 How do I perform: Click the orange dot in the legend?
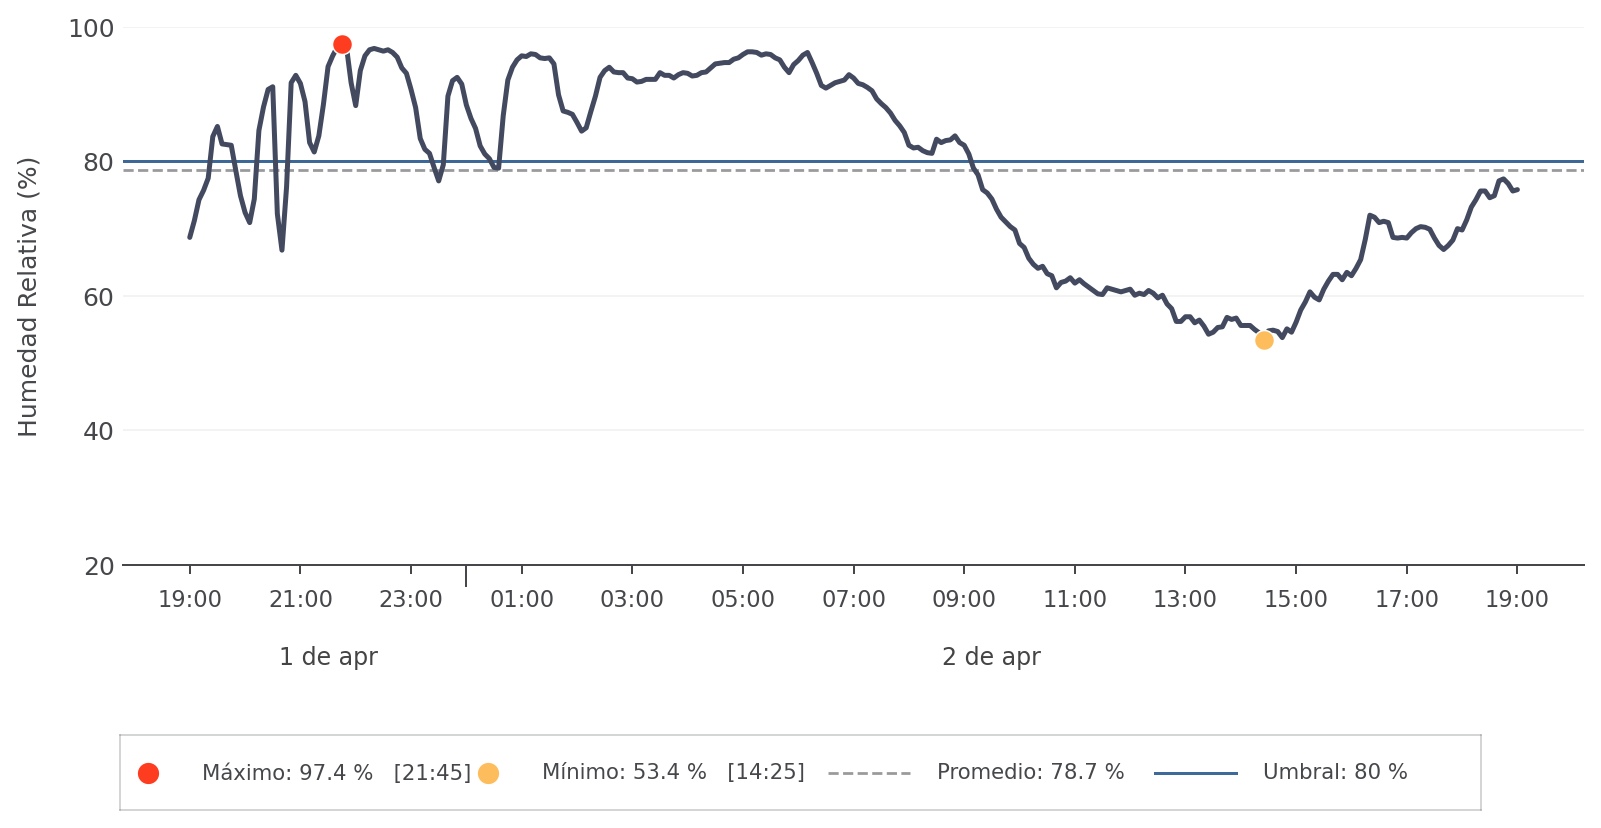(488, 773)
